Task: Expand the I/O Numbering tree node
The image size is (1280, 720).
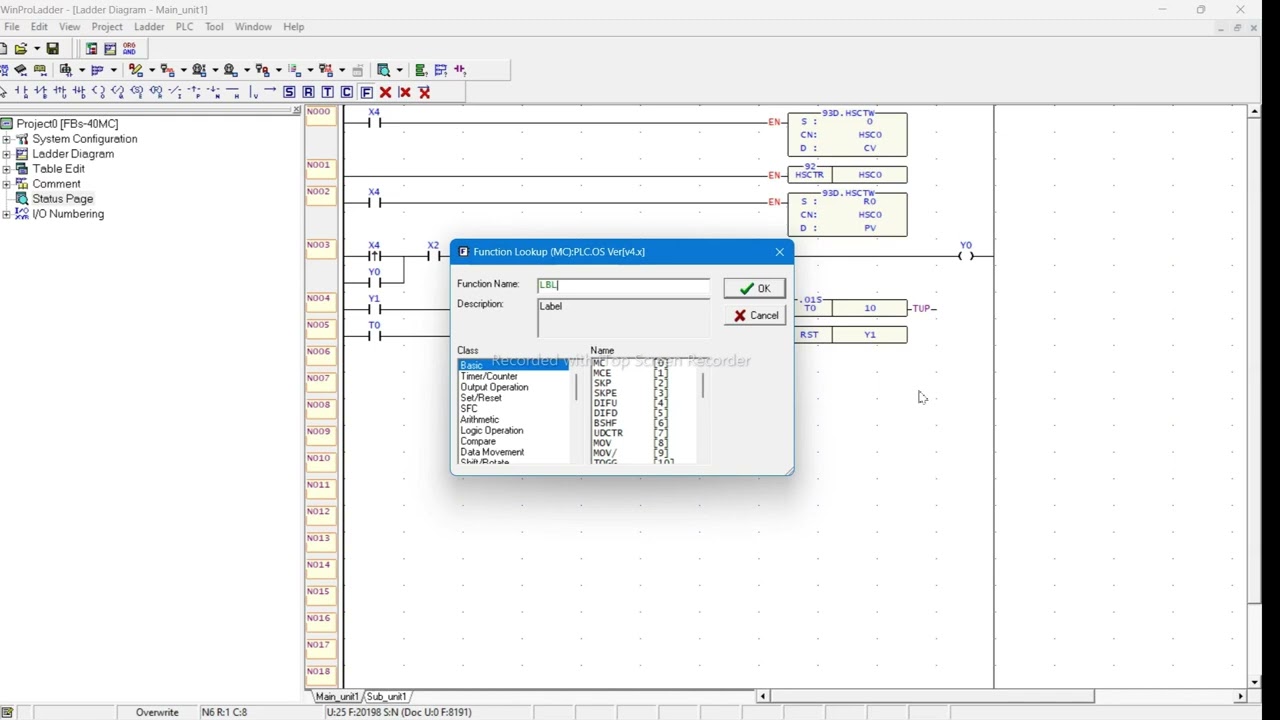Action: click(x=6, y=214)
